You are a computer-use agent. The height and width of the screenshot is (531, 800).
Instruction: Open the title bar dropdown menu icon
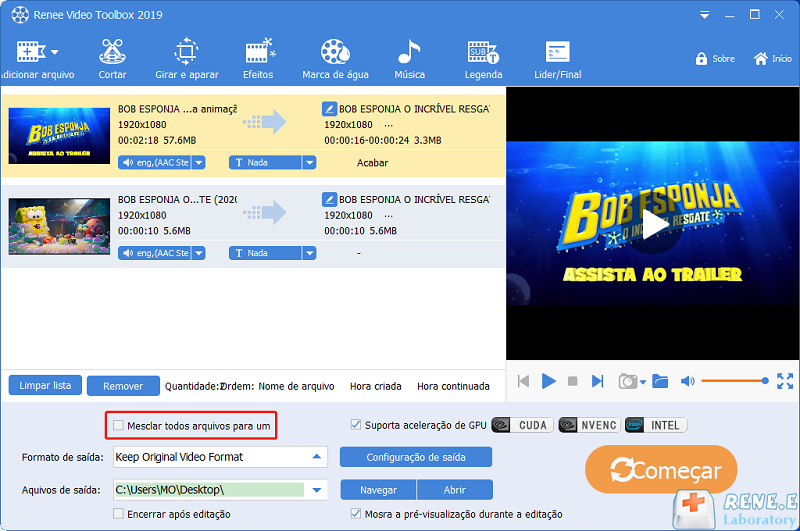(705, 15)
